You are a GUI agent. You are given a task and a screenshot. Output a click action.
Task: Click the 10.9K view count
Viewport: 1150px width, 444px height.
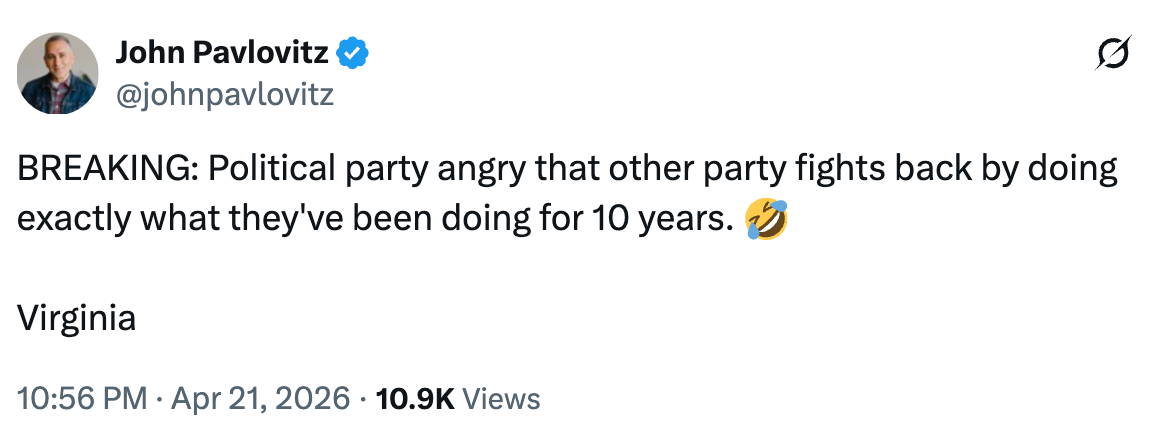pyautogui.click(x=415, y=399)
